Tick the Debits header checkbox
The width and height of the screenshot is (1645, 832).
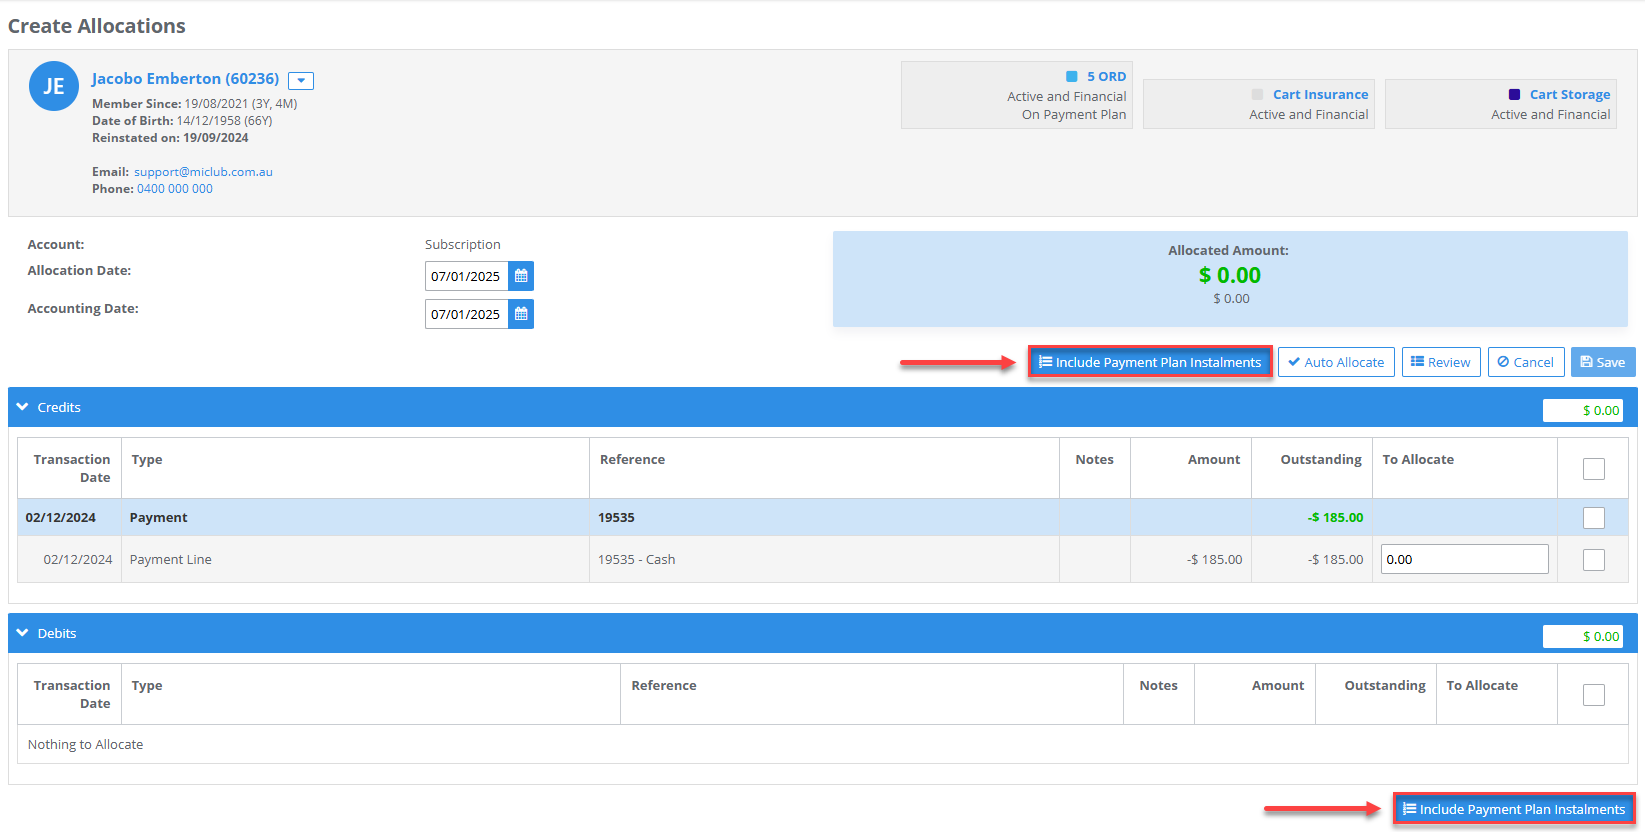[x=1594, y=695]
